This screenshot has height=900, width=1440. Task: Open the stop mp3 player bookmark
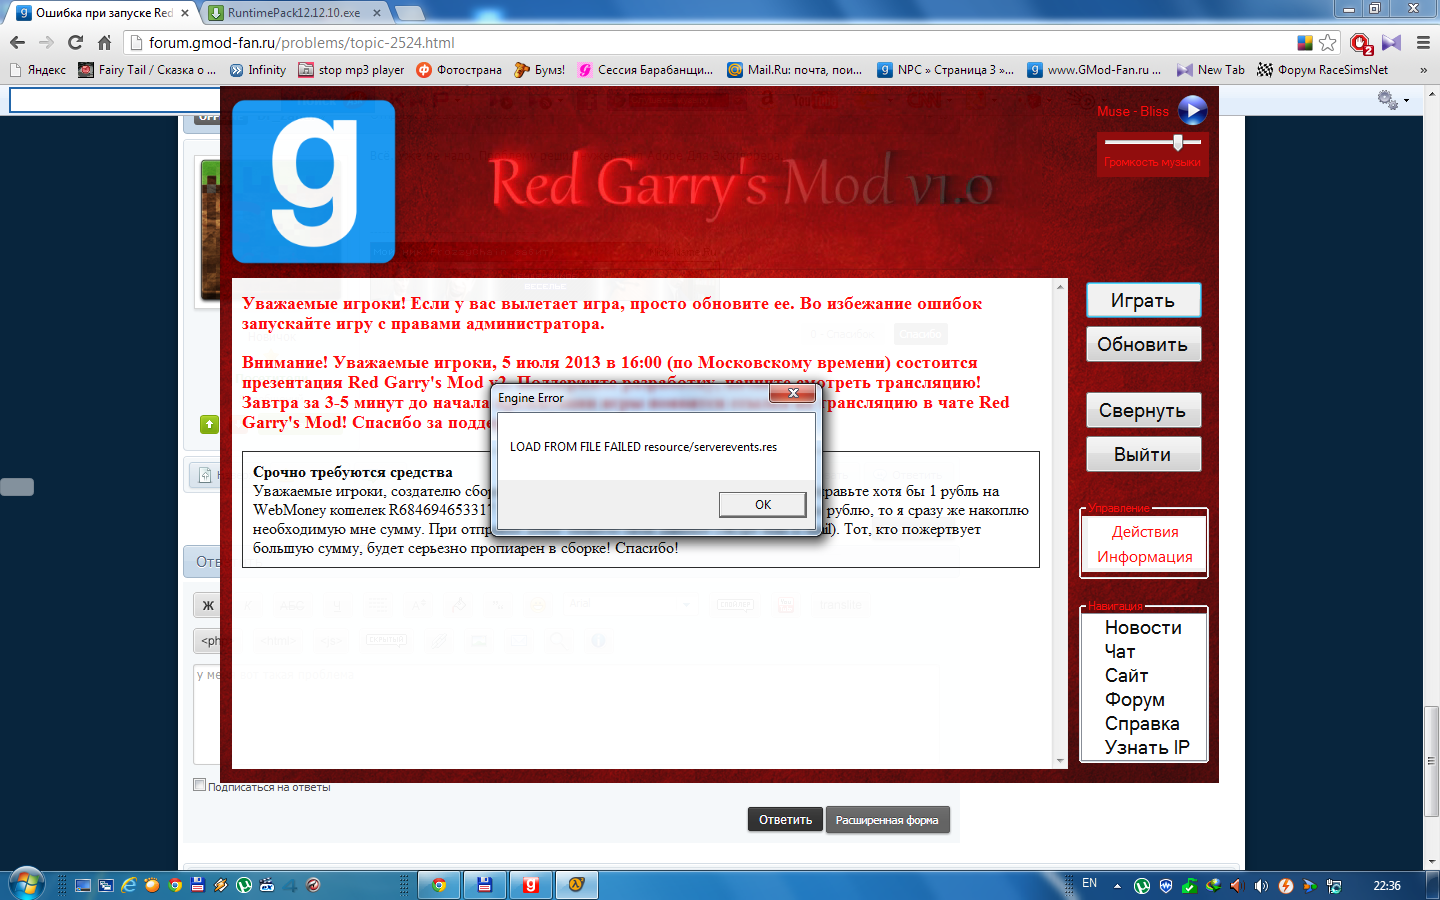[x=351, y=70]
